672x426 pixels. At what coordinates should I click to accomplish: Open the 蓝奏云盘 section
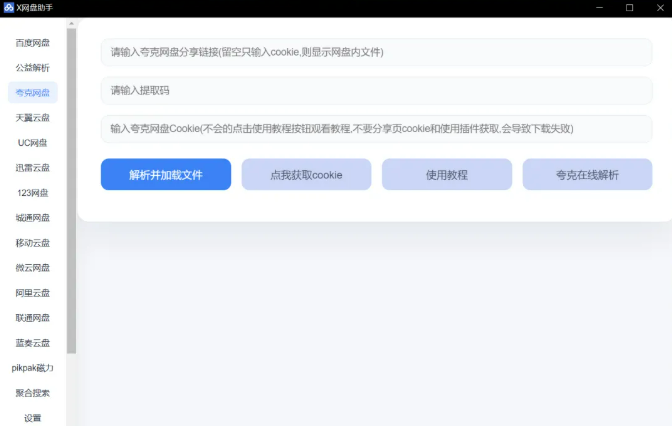point(33,343)
